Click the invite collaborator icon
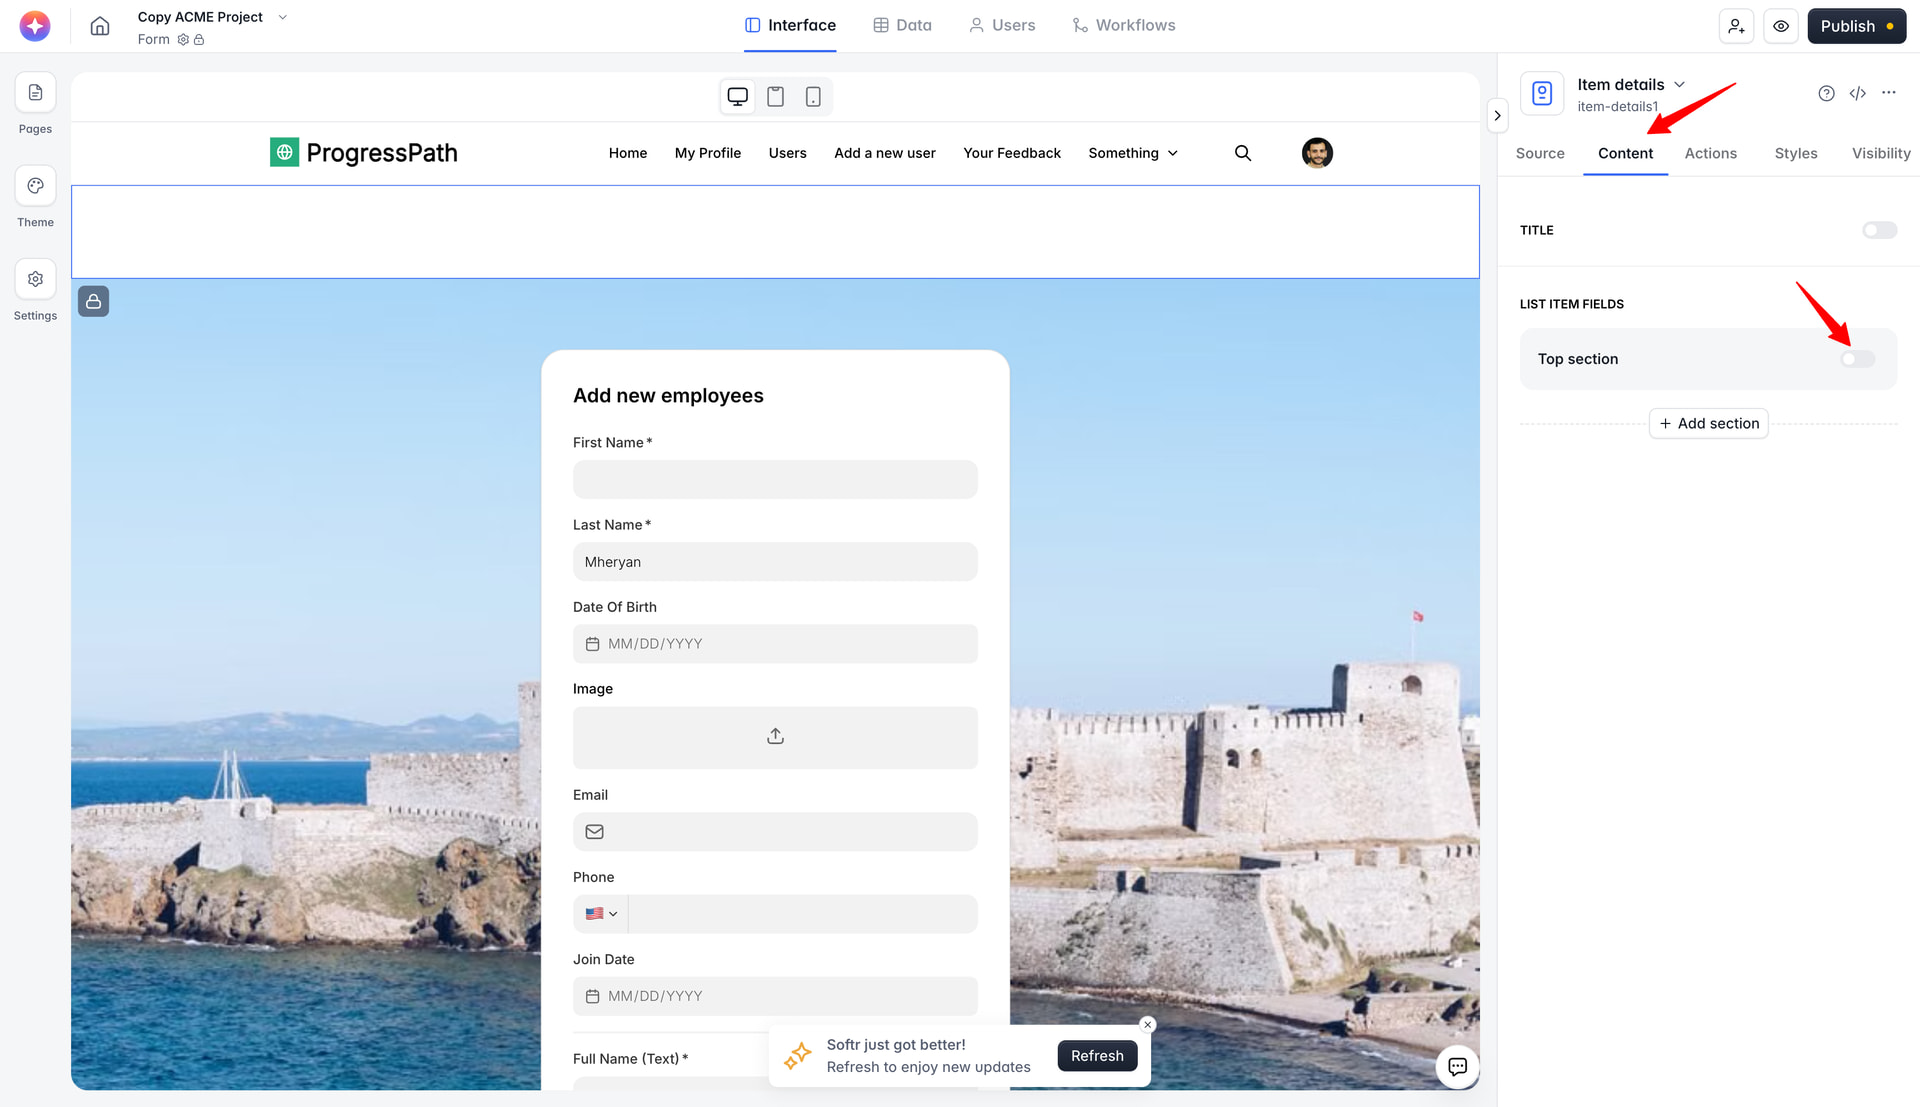Image resolution: width=1920 pixels, height=1107 pixels. 1736,26
